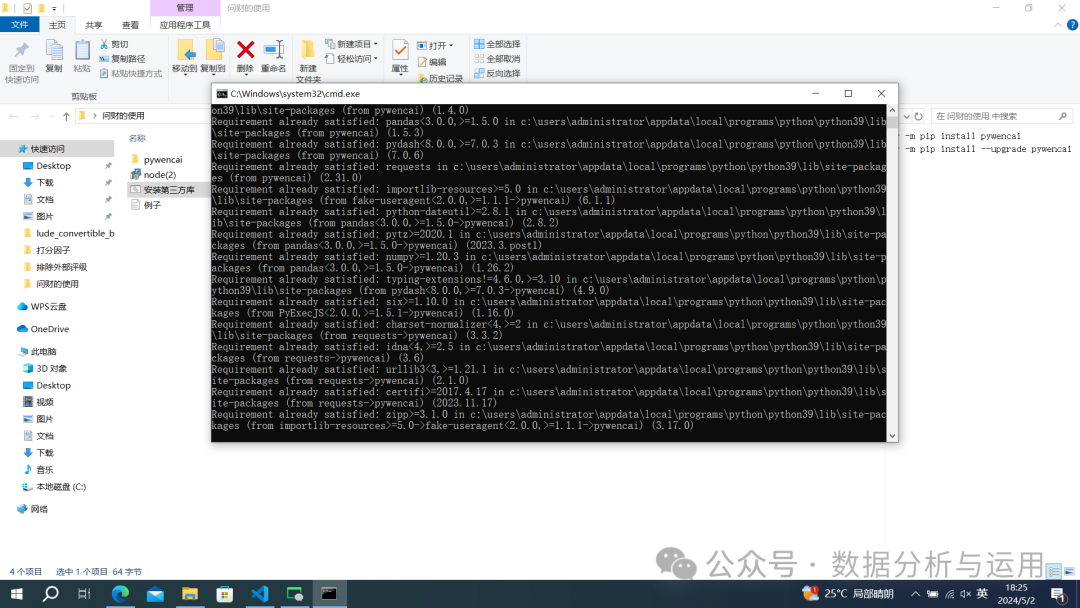Click the 管理 contextual tab header
The image size is (1080, 608).
point(185,8)
